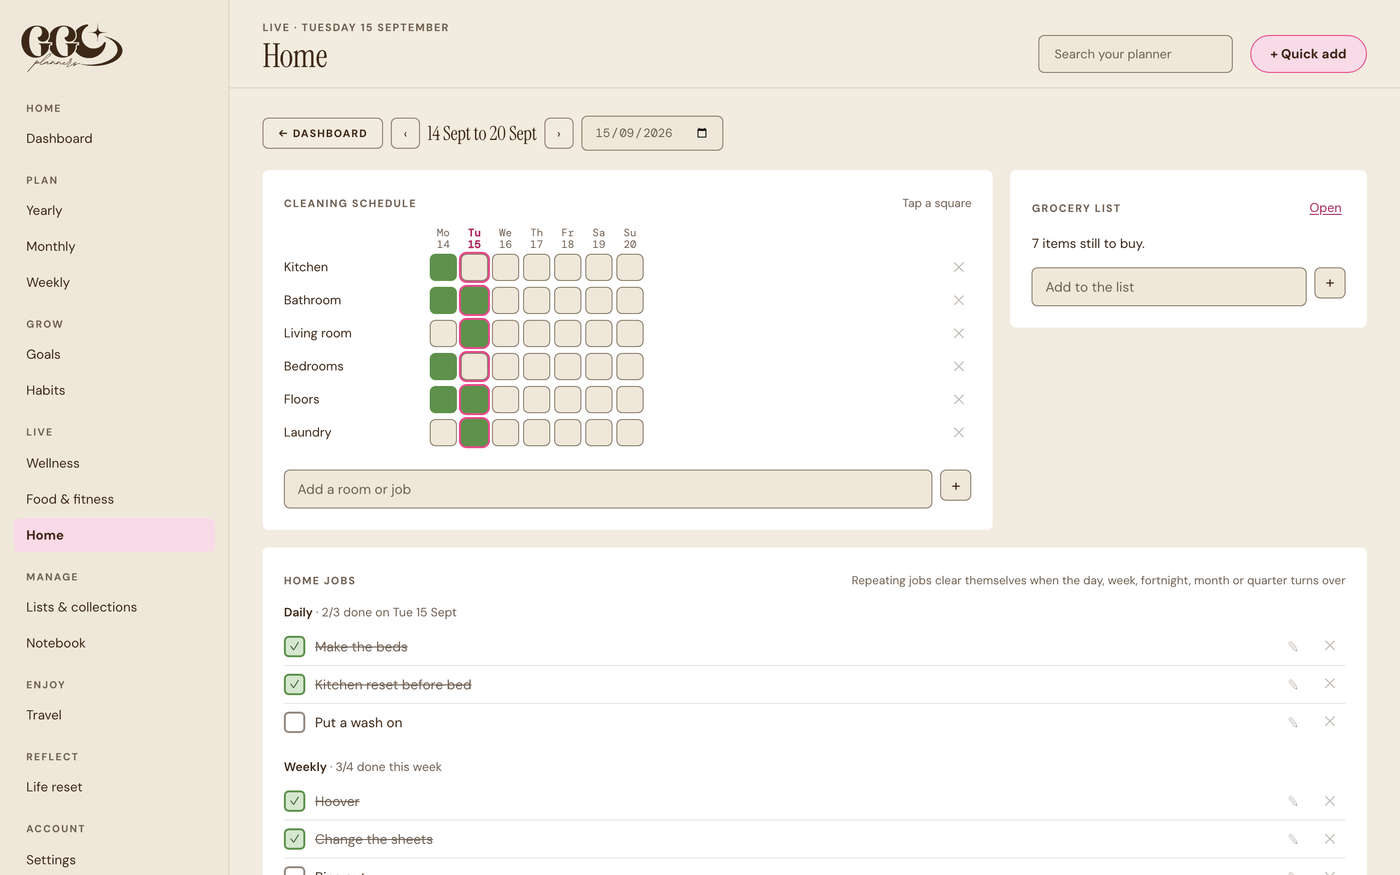This screenshot has width=1400, height=875.
Task: Remove the Laundry cleaning row
Action: click(958, 432)
